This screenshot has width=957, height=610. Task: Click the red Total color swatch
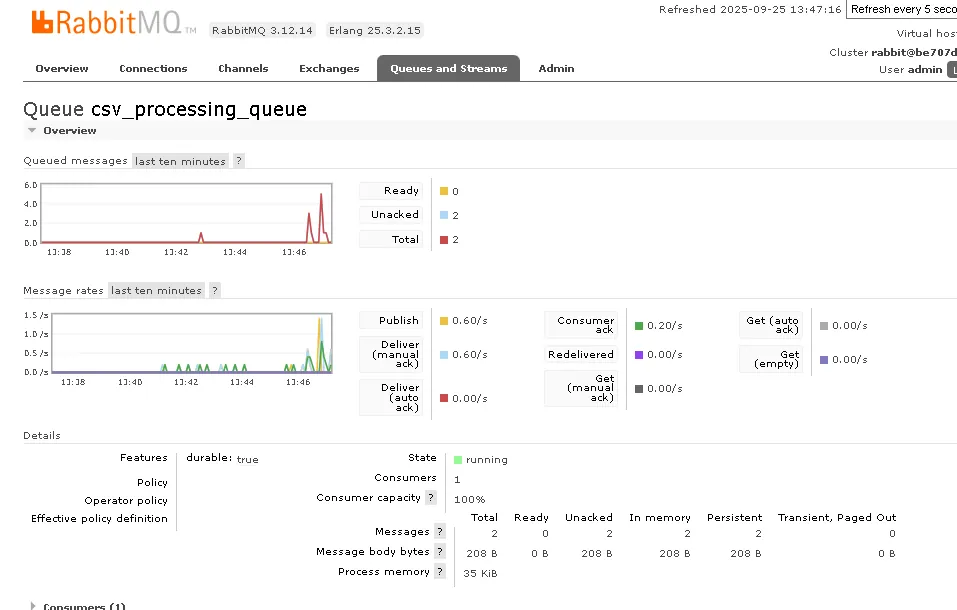coord(444,239)
